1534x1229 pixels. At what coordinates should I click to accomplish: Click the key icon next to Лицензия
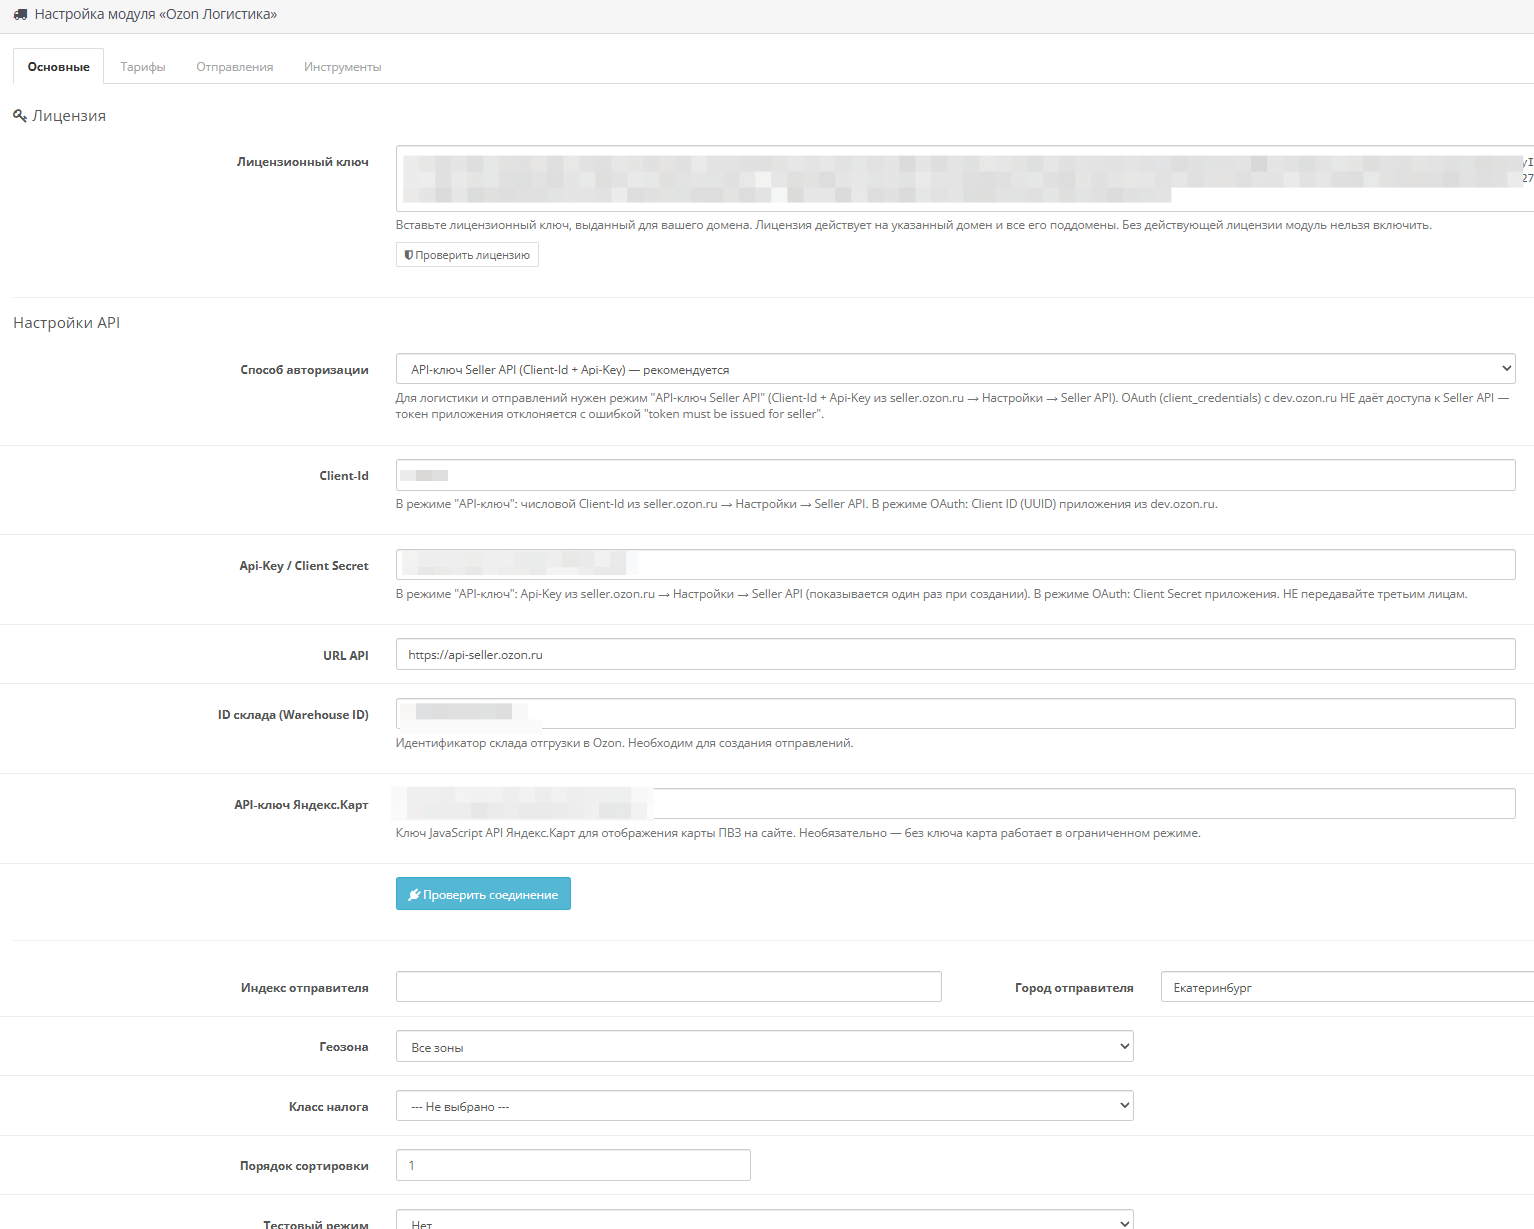coord(20,116)
